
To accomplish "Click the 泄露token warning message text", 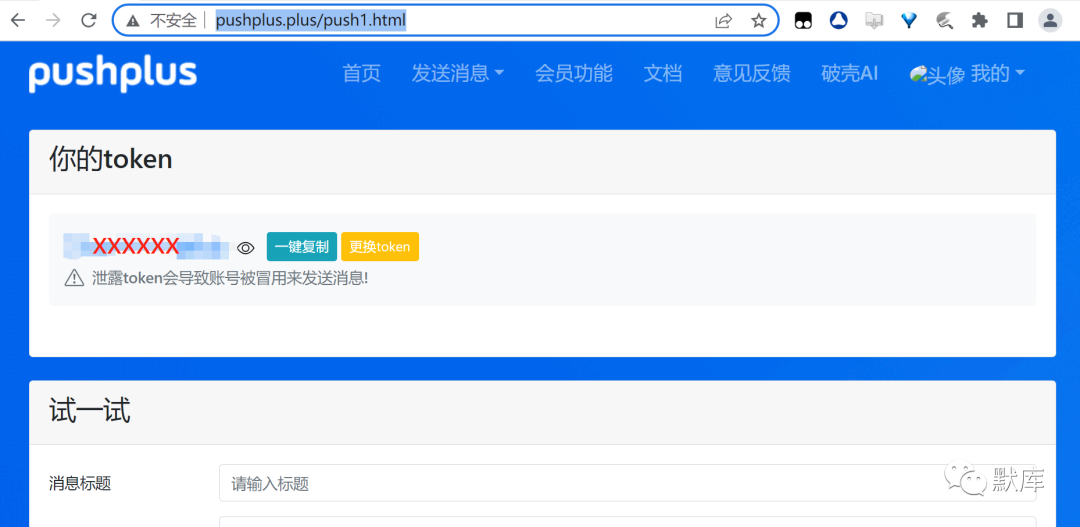I will click(x=230, y=278).
